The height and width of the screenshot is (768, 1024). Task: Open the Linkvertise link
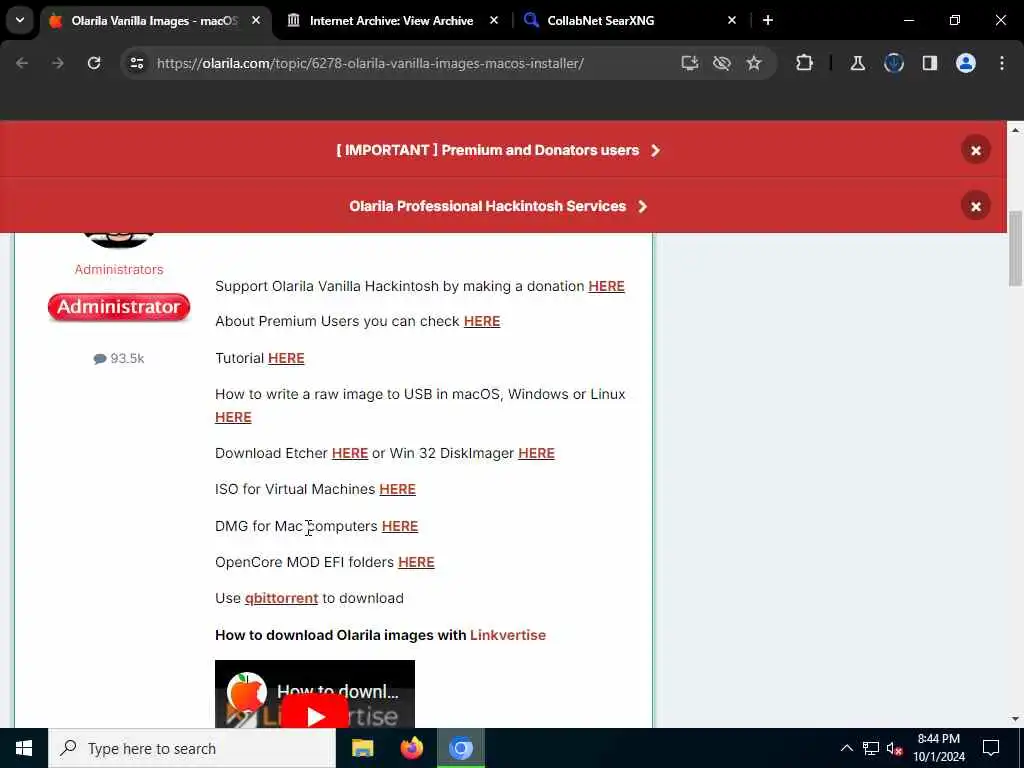click(507, 635)
